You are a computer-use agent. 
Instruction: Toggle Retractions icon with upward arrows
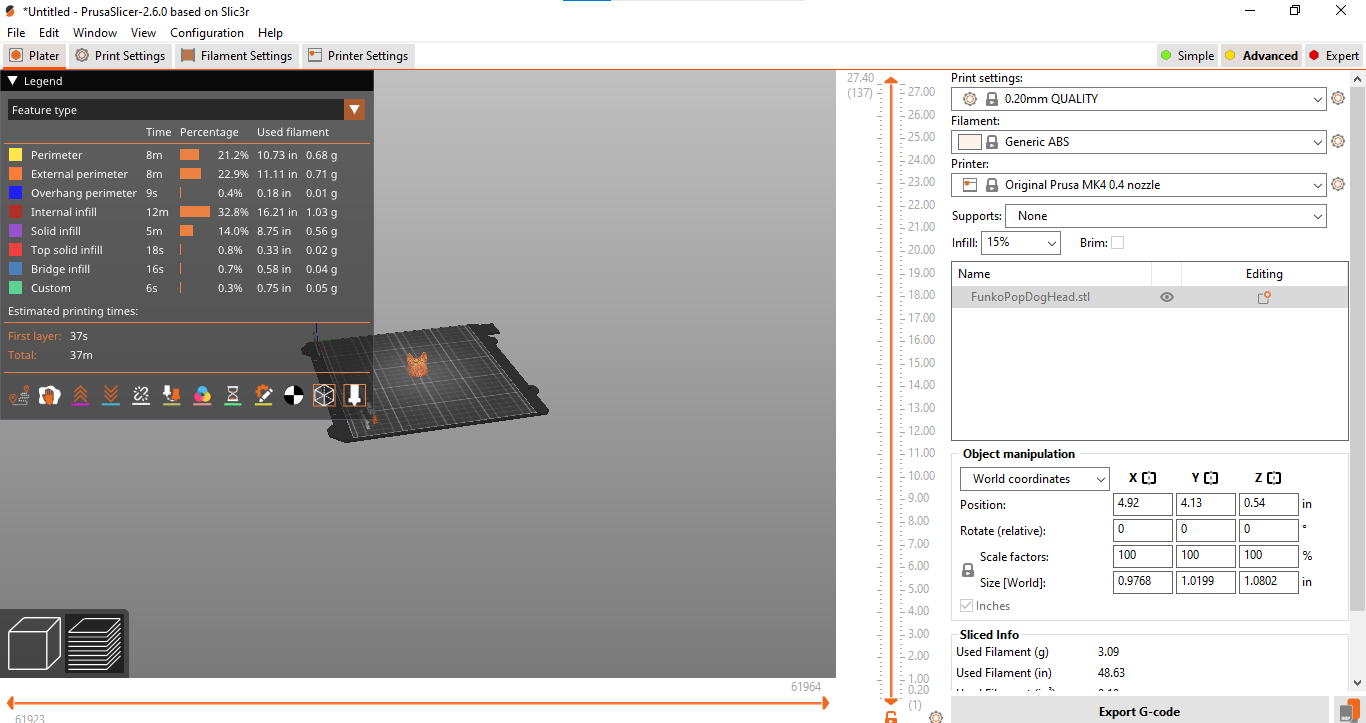(x=81, y=395)
